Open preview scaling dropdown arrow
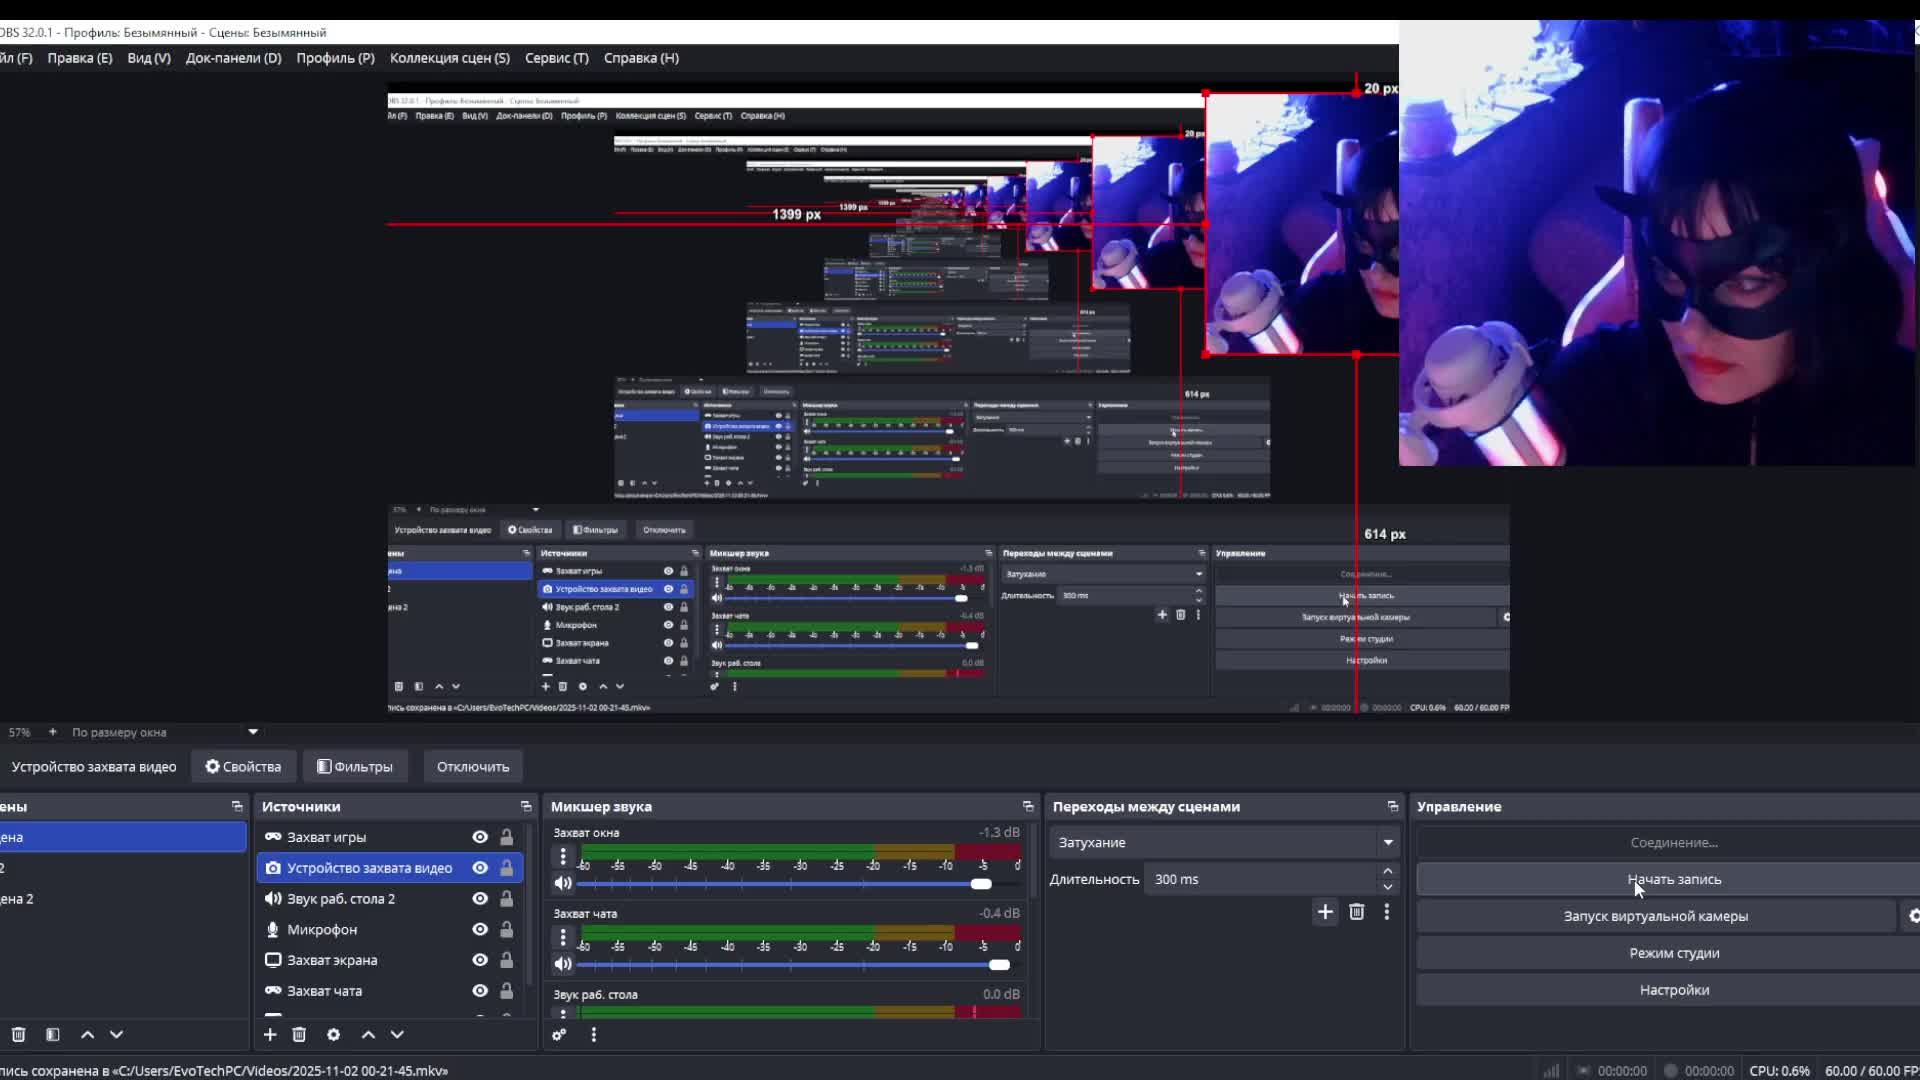 [253, 732]
